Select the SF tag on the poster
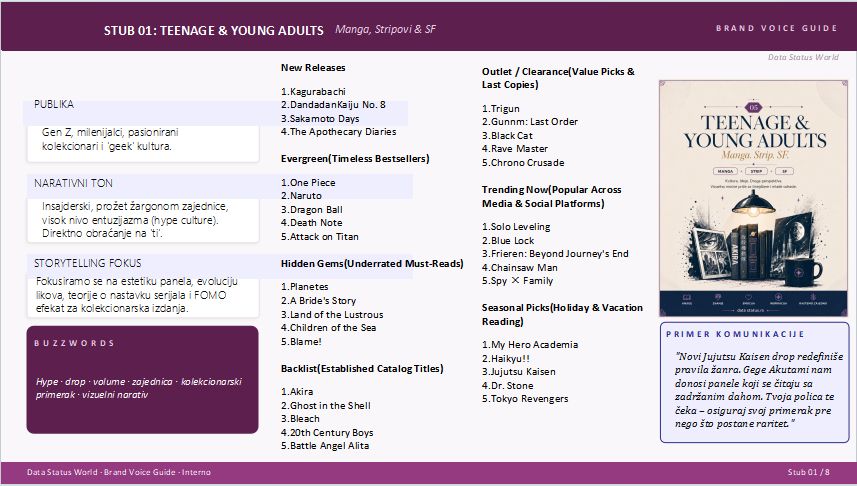 click(x=784, y=171)
